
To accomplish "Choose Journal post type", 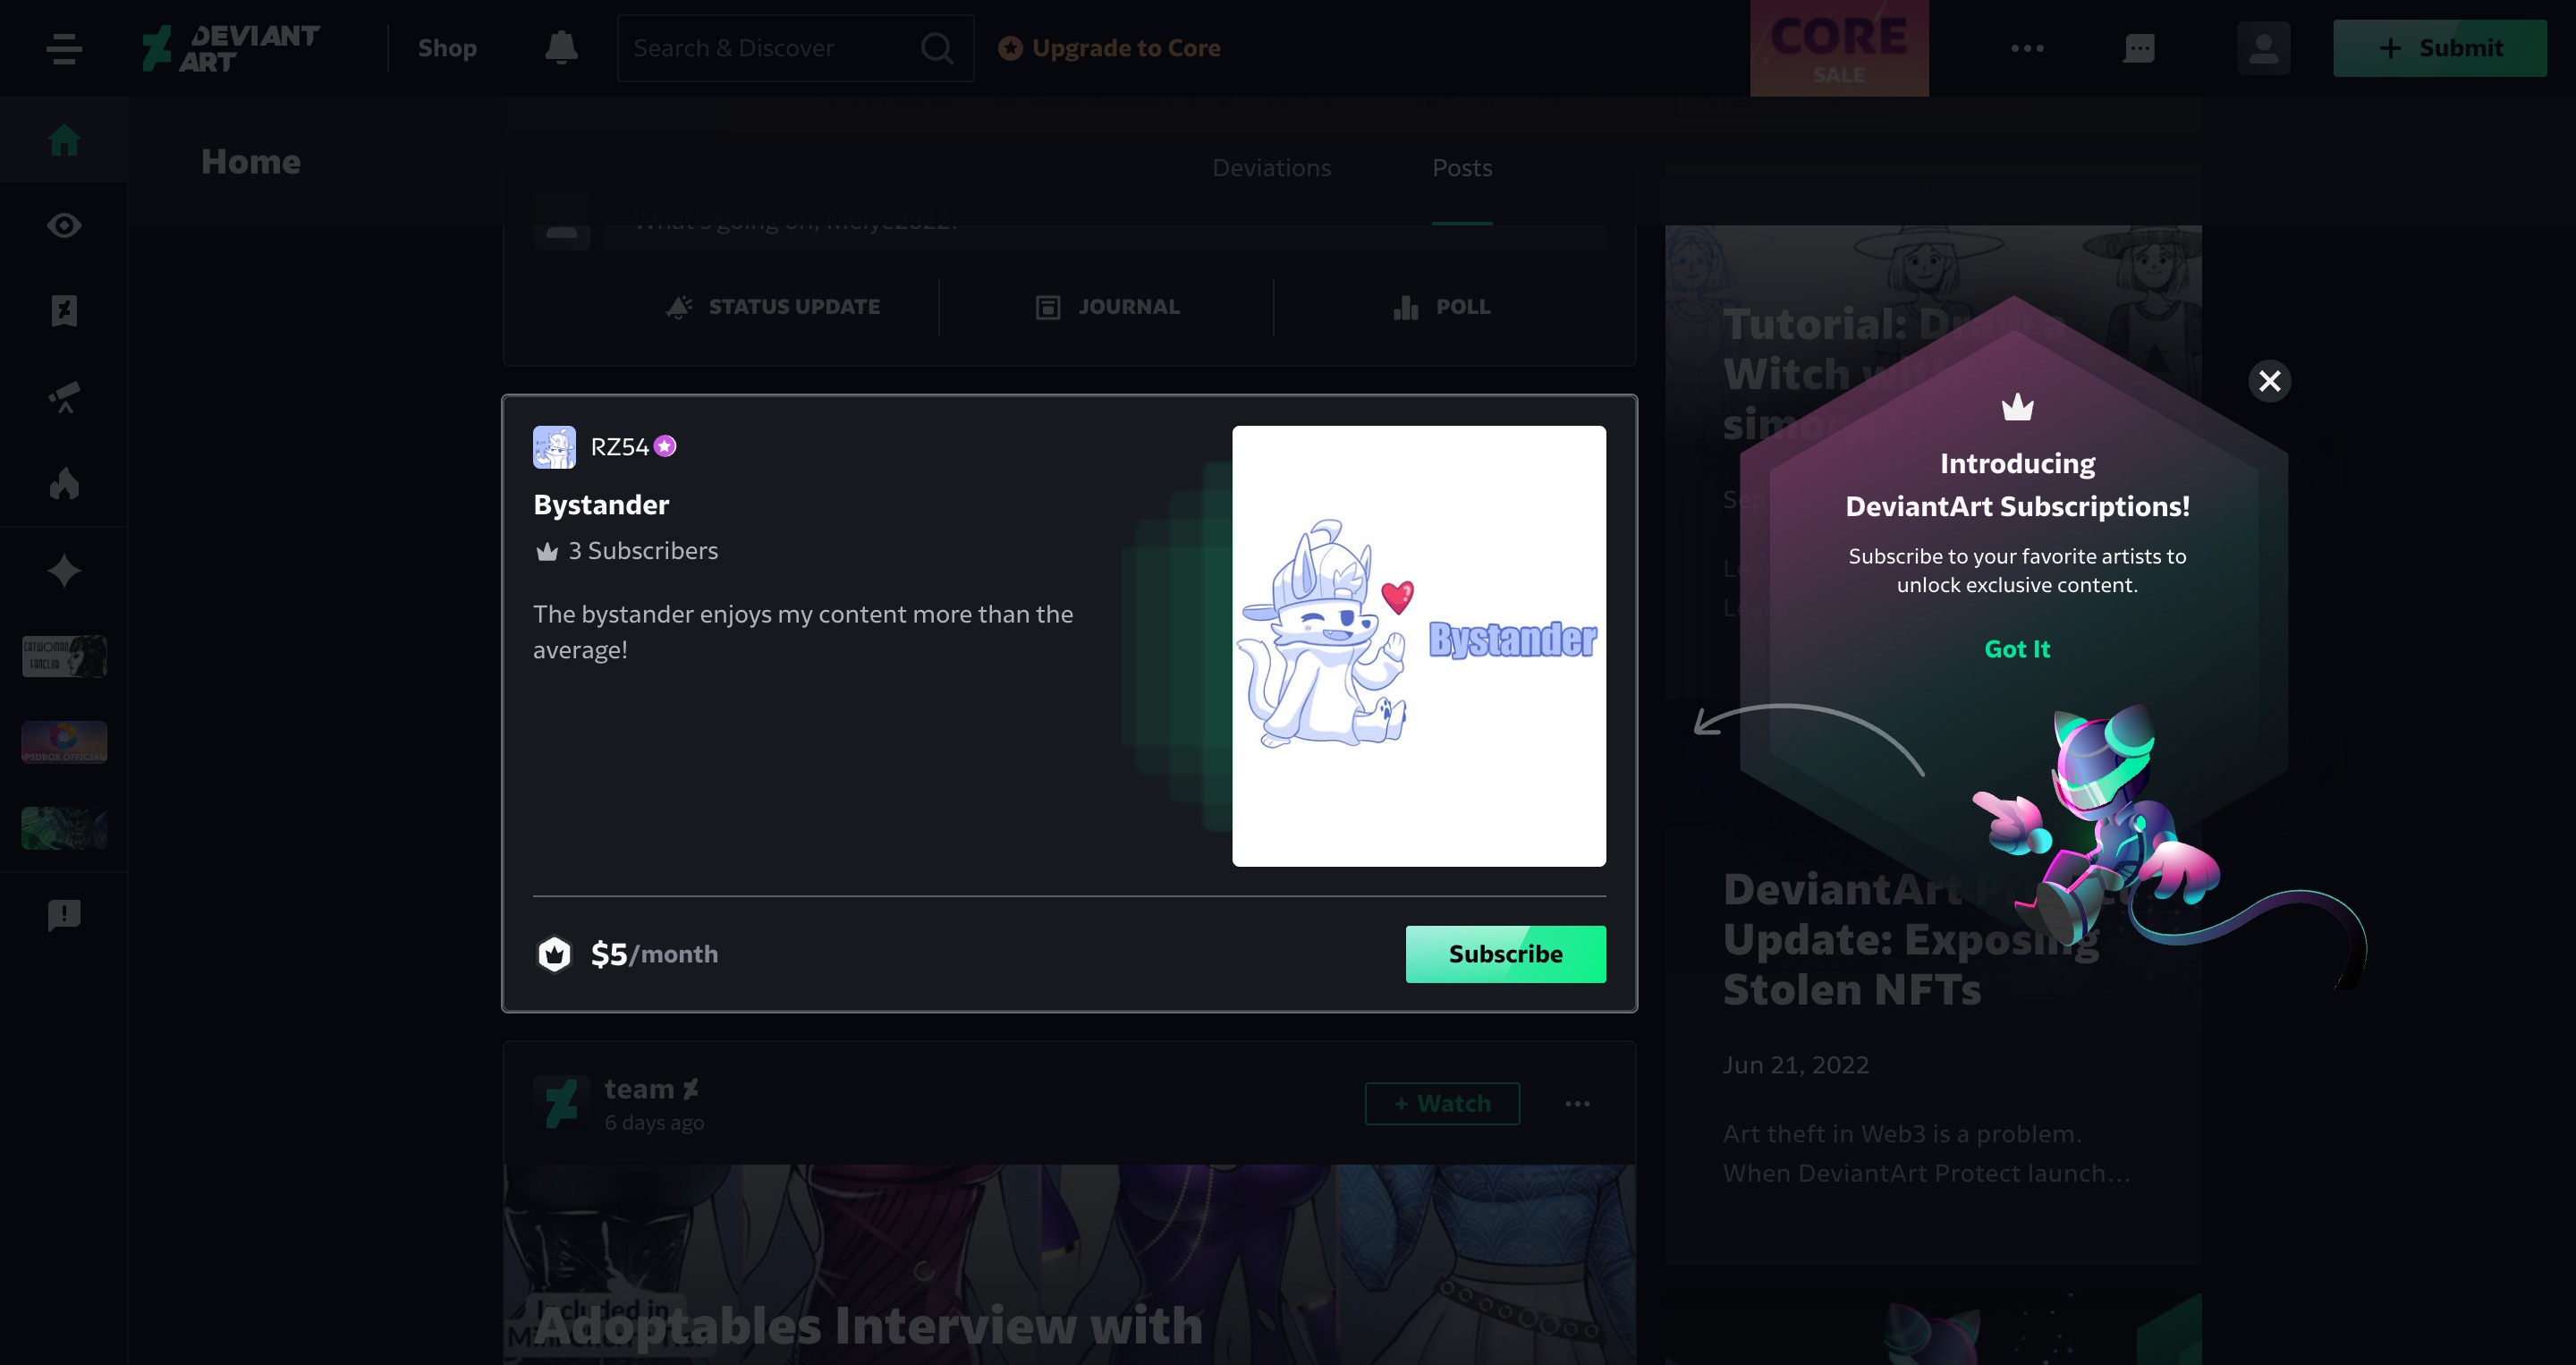I will point(1108,307).
